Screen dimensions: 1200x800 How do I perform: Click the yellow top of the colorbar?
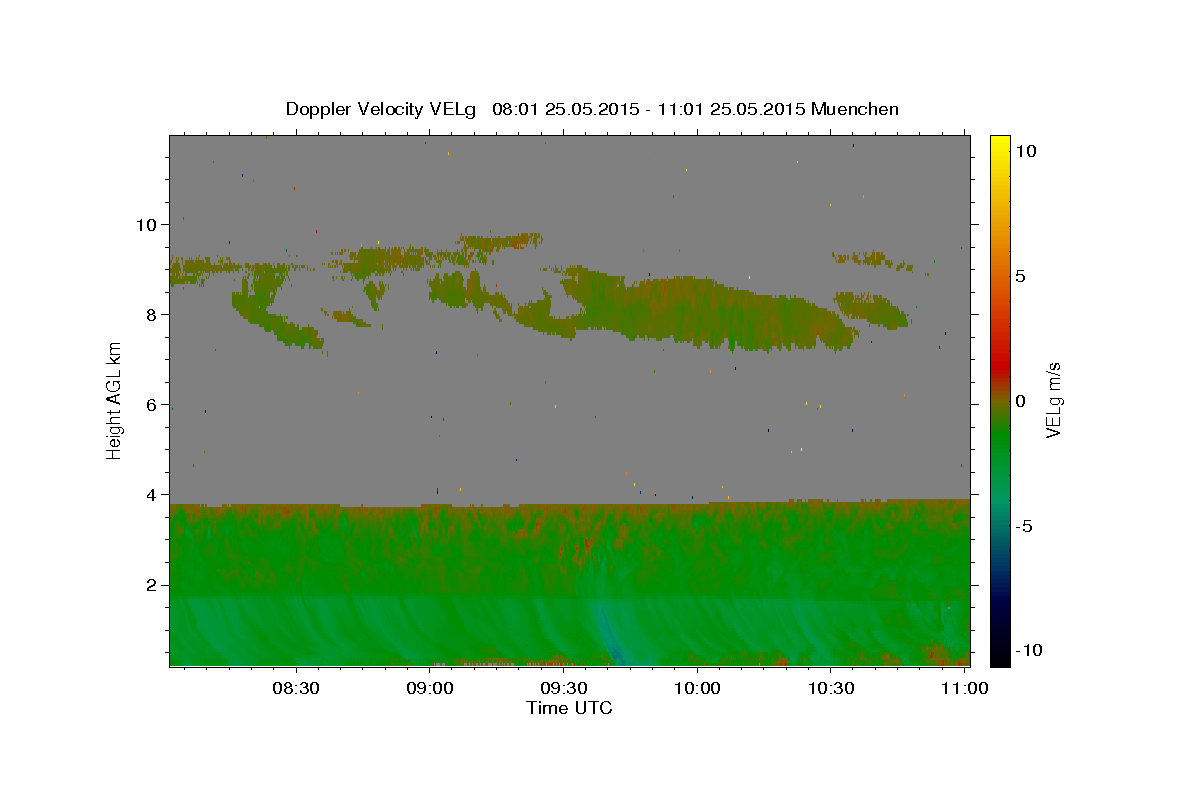999,145
